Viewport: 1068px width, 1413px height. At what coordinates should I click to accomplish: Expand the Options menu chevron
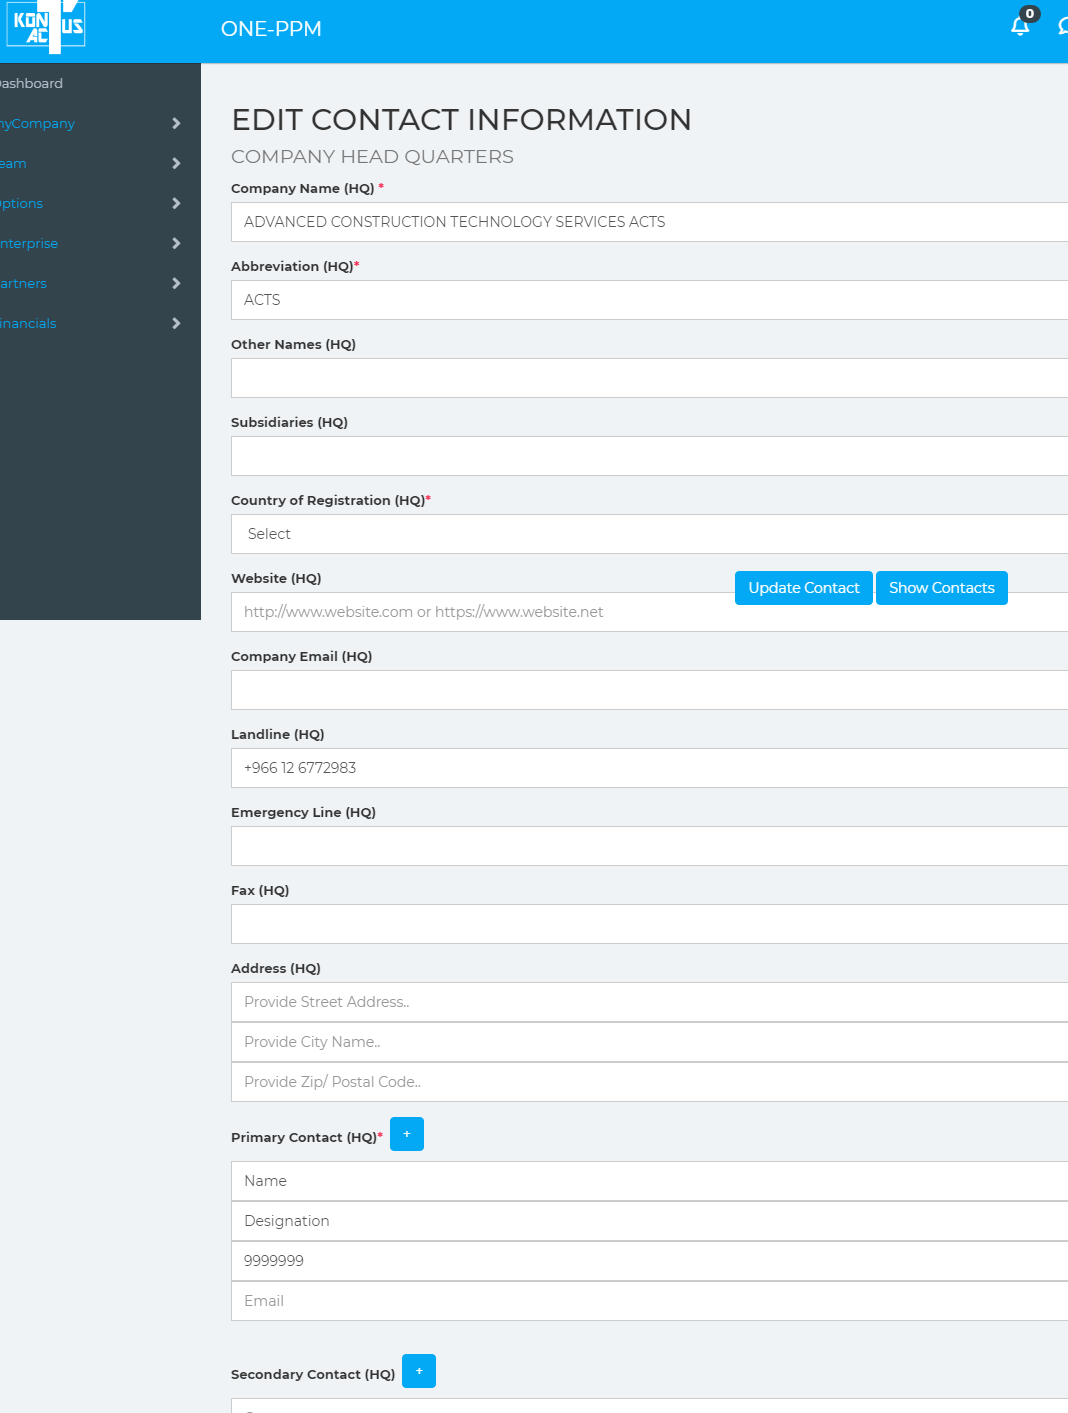(176, 203)
